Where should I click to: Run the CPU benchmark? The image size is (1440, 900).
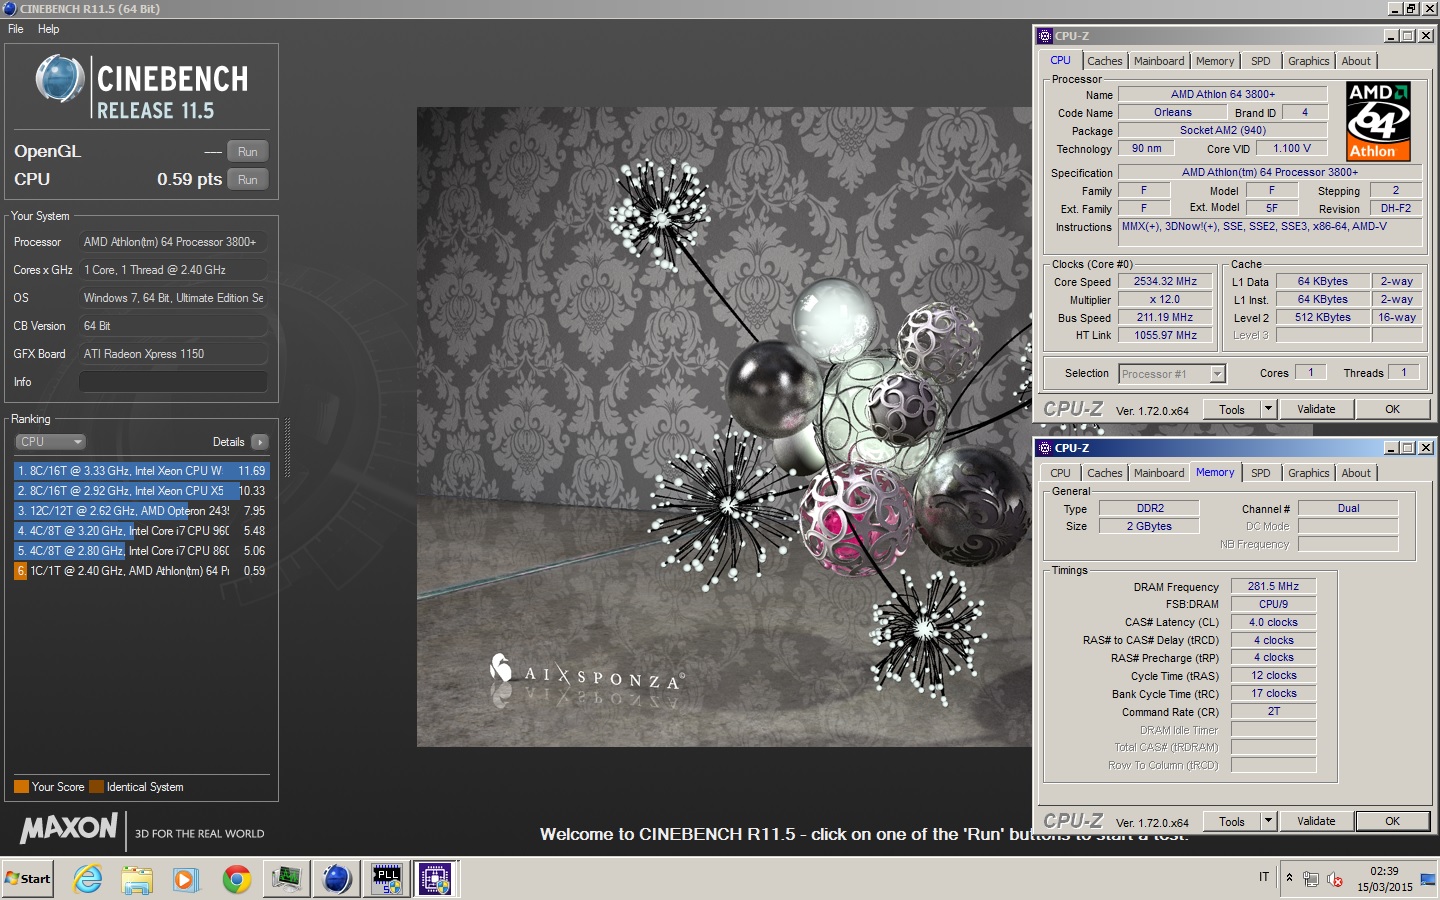(x=248, y=180)
